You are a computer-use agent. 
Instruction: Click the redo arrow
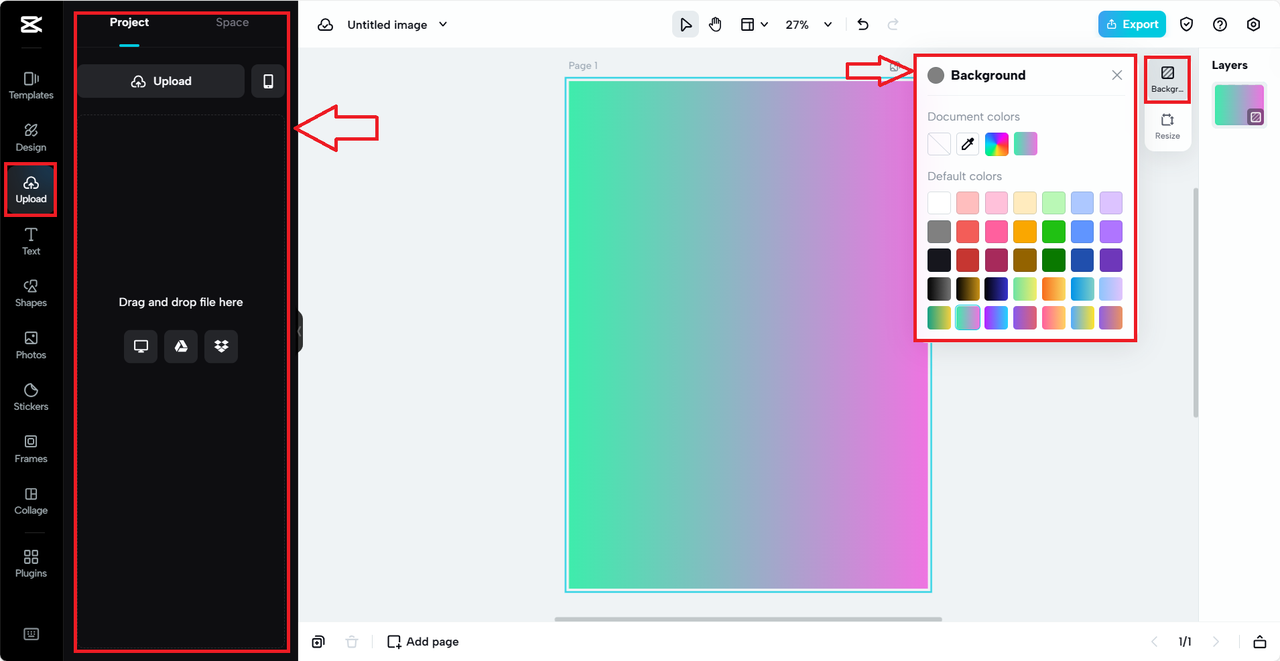pos(893,25)
